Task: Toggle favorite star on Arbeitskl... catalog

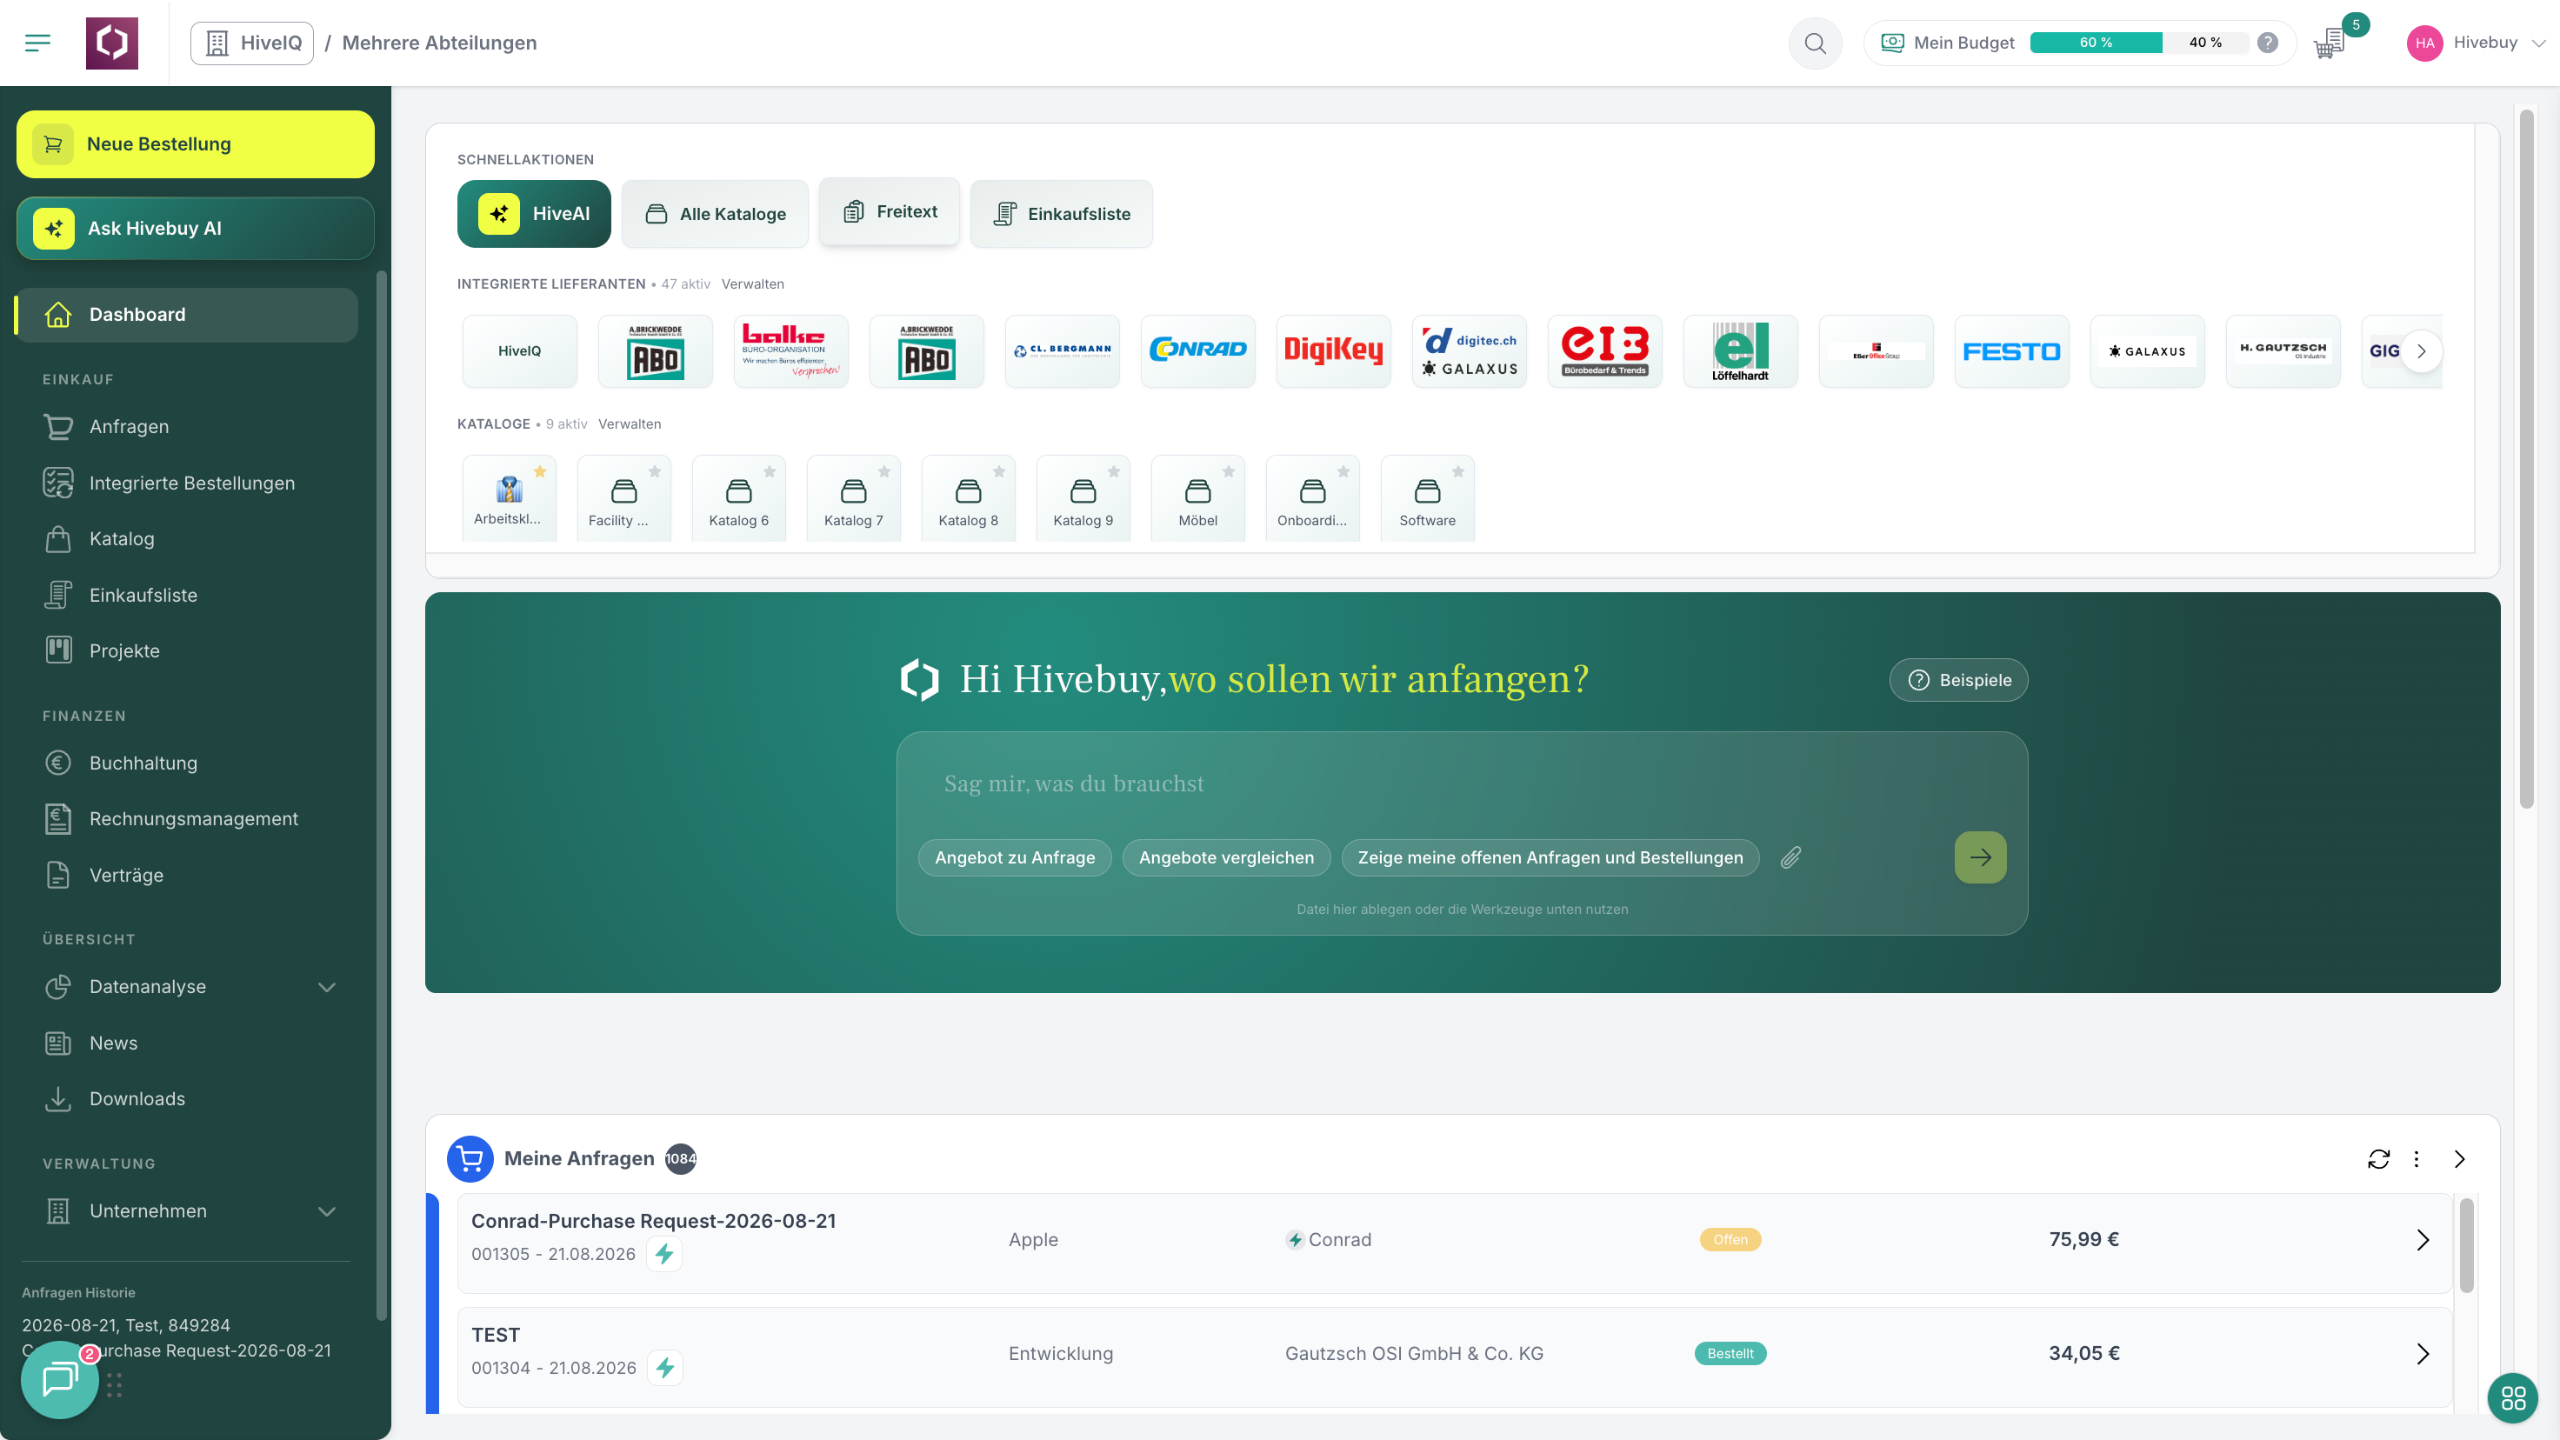Action: pos(540,472)
